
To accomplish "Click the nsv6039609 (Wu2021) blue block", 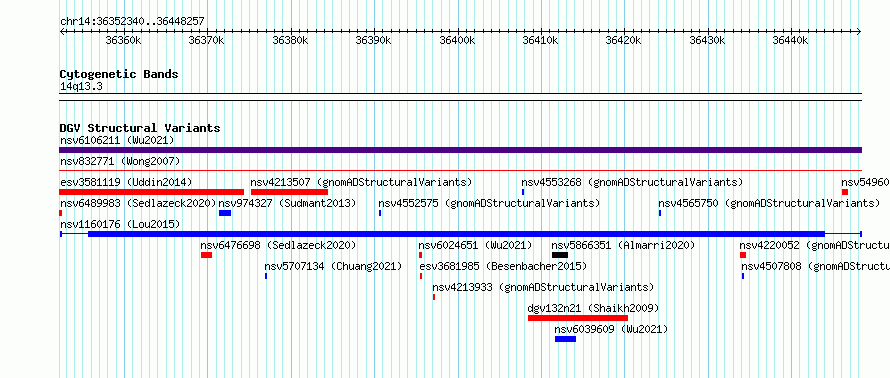I will pos(565,339).
